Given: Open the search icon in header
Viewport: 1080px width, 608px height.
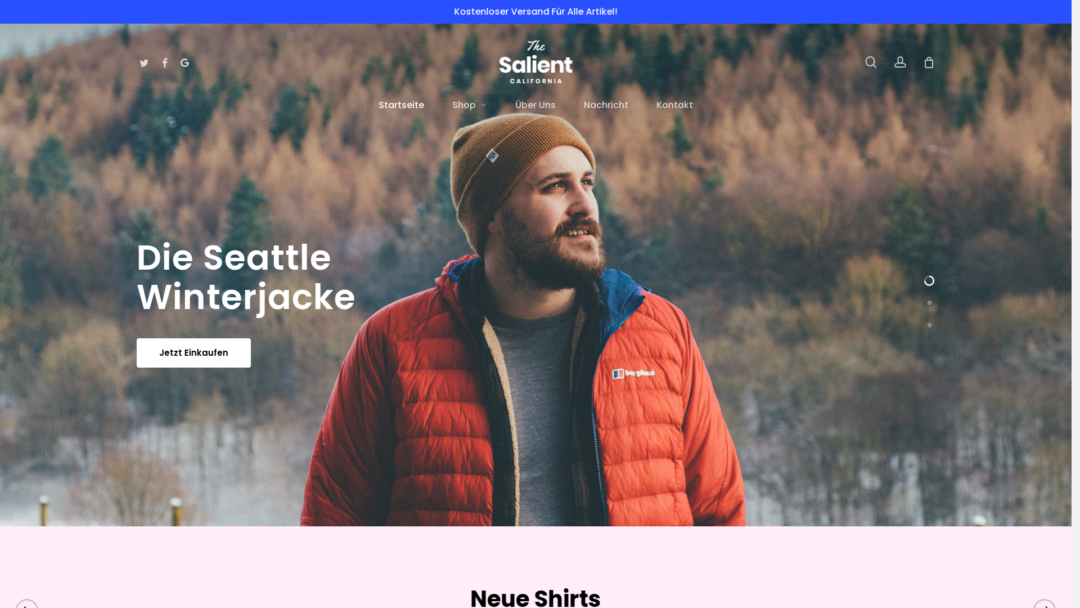Looking at the screenshot, I should 871,62.
